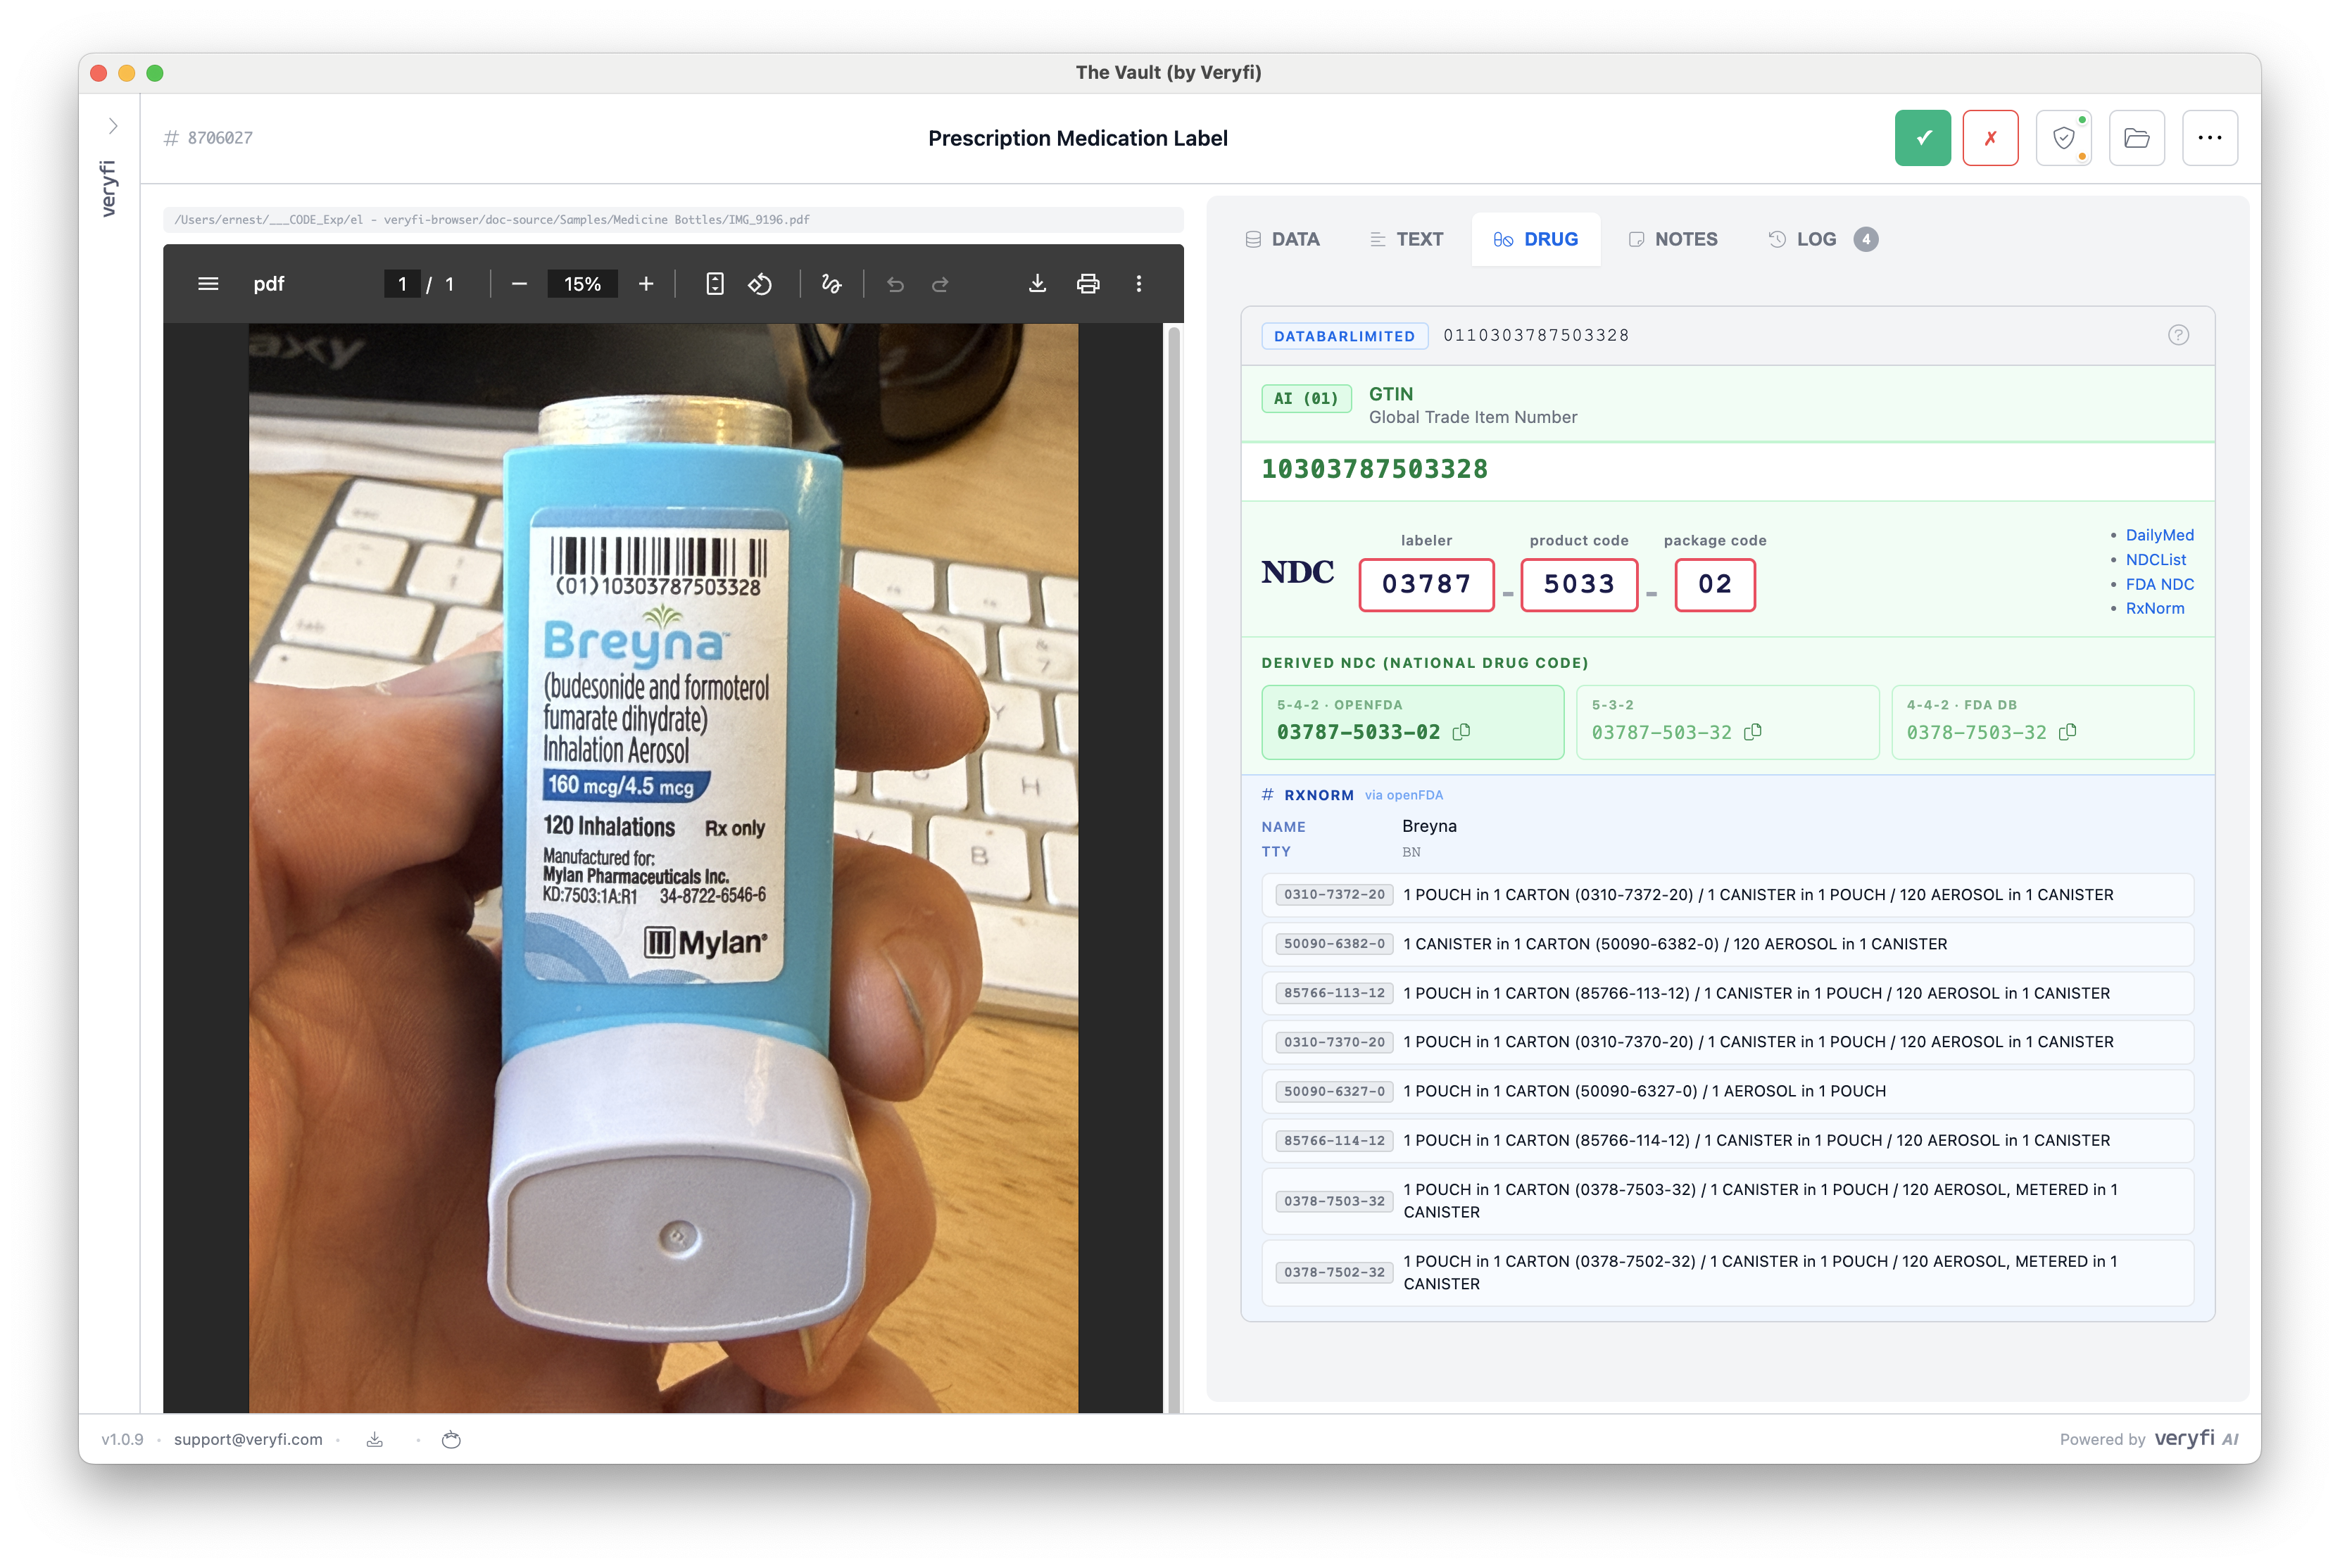Rotate the PDF page
2340x1568 pixels.
coord(760,284)
